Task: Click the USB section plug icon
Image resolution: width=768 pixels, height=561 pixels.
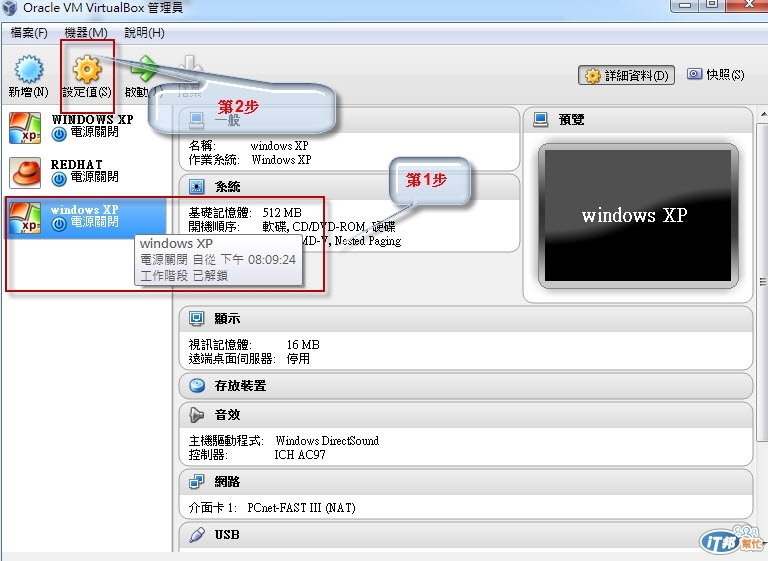Action: (x=196, y=534)
